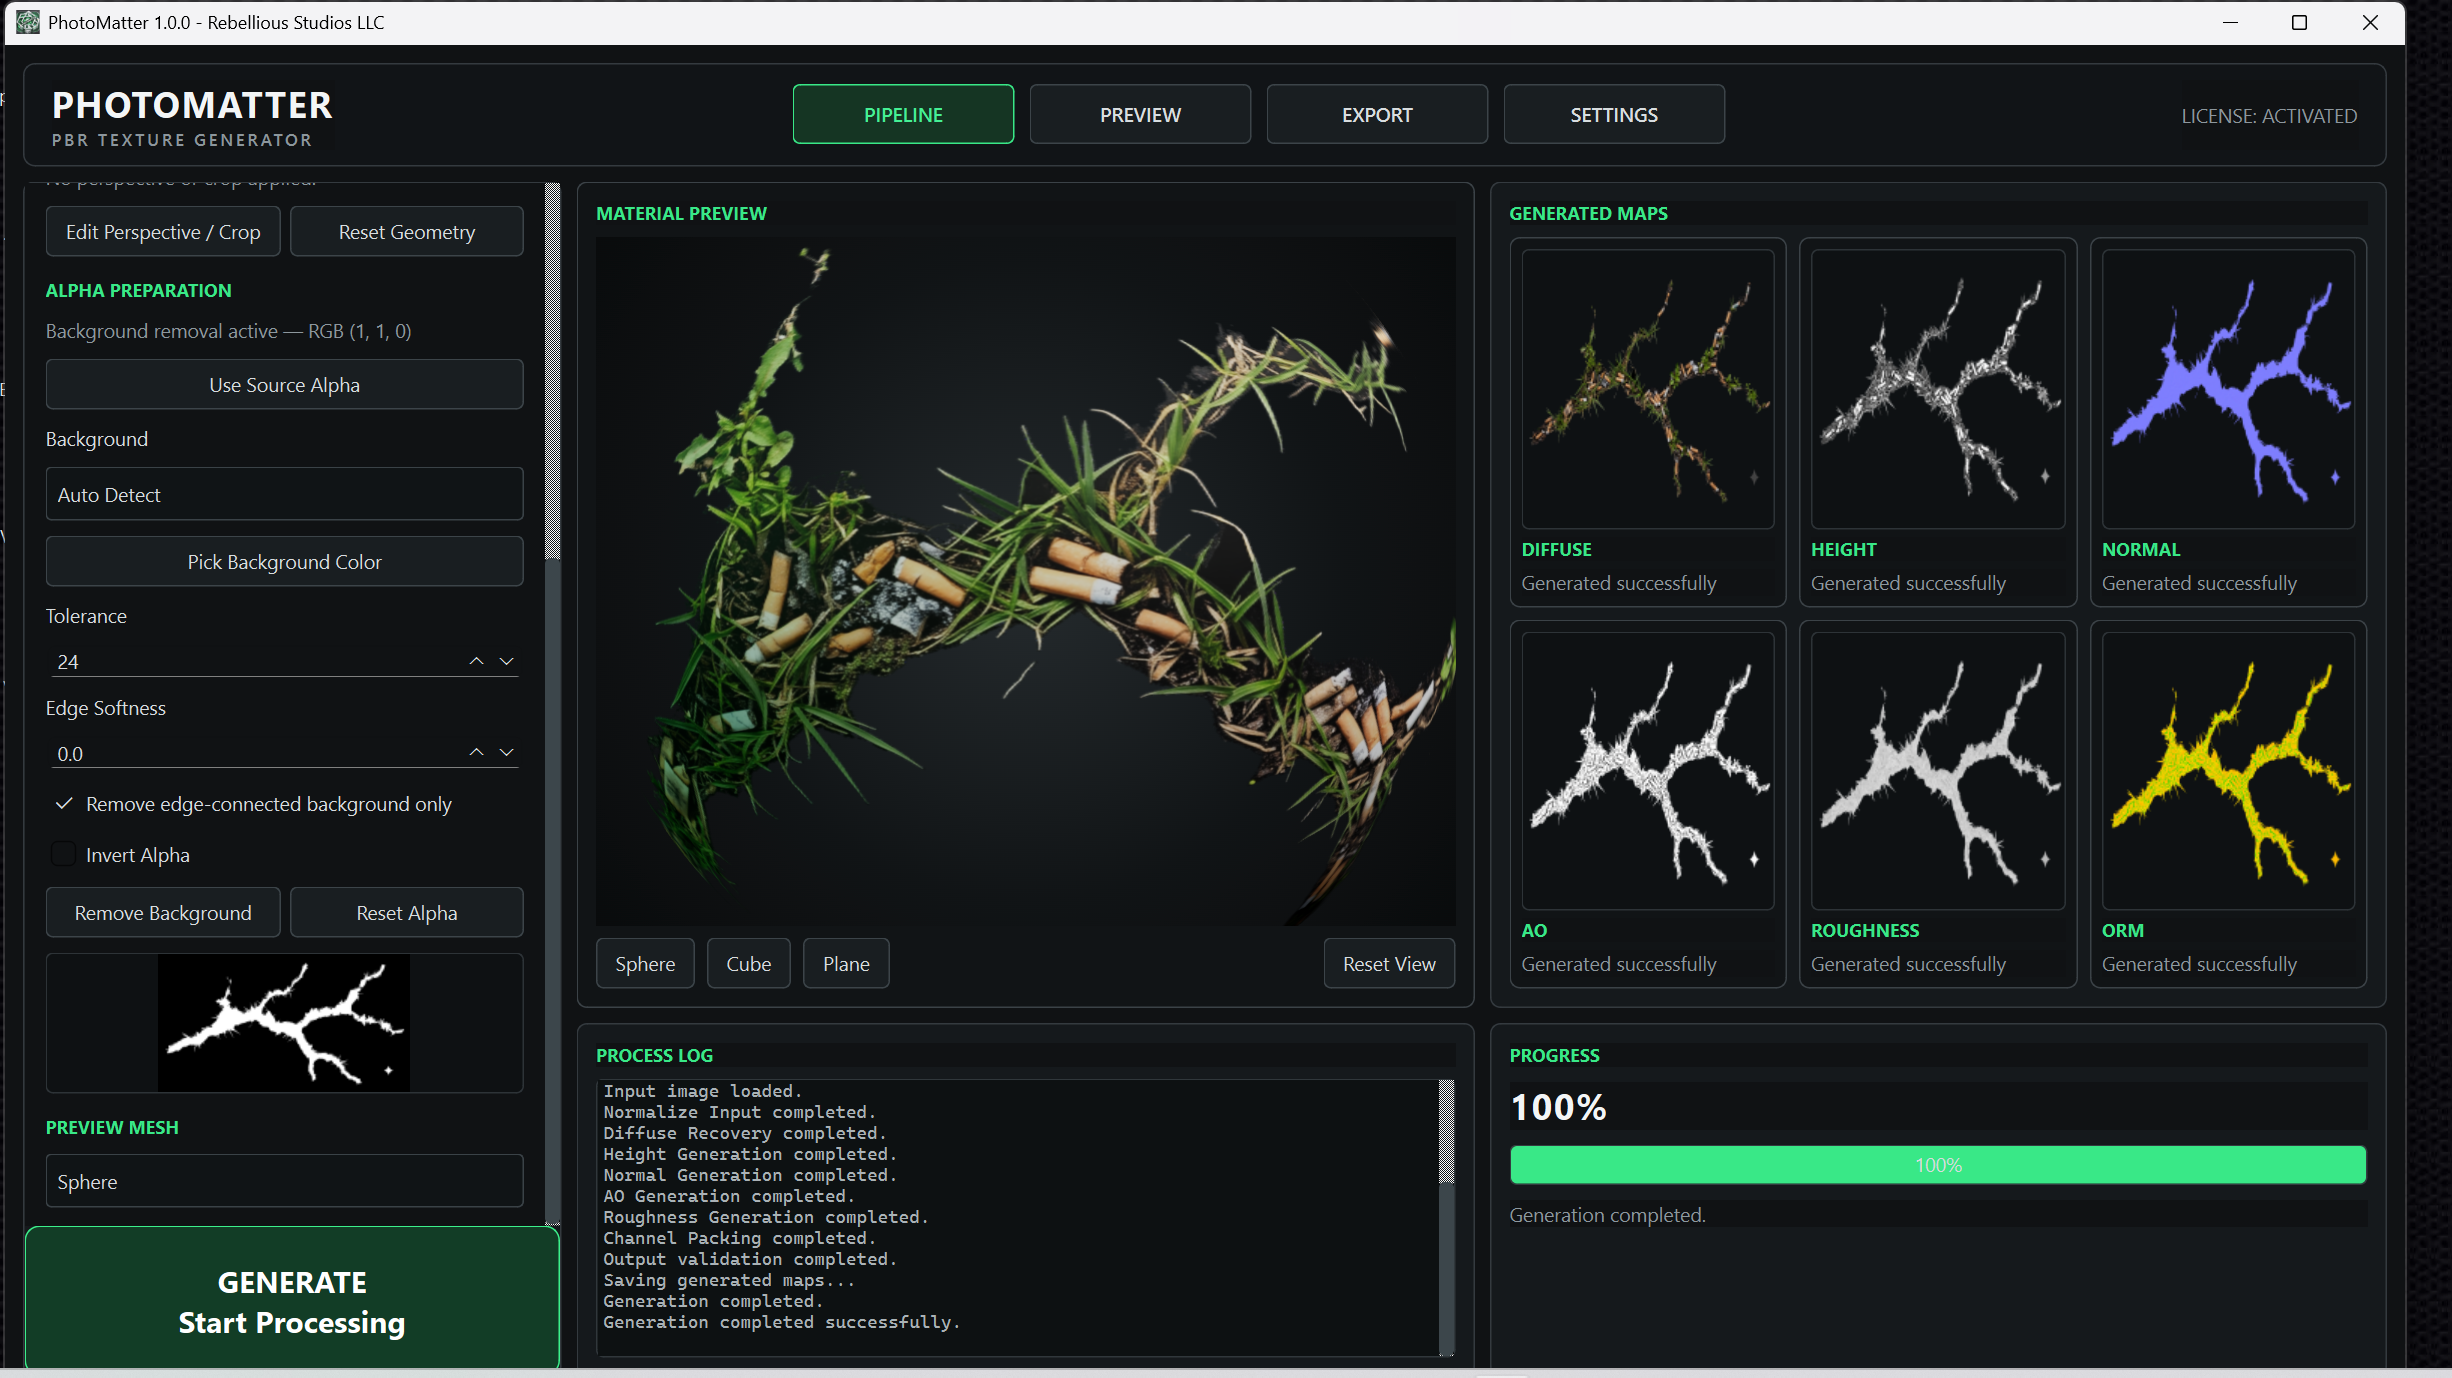The width and height of the screenshot is (2452, 1378).
Task: Click the ALPHA PREPARATION section heading
Action: pyautogui.click(x=138, y=291)
